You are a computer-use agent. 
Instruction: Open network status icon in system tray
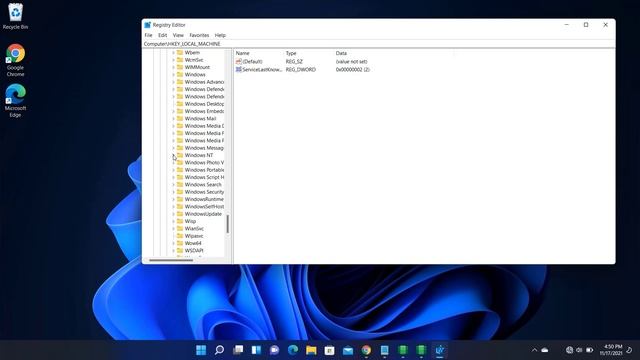tap(569, 350)
